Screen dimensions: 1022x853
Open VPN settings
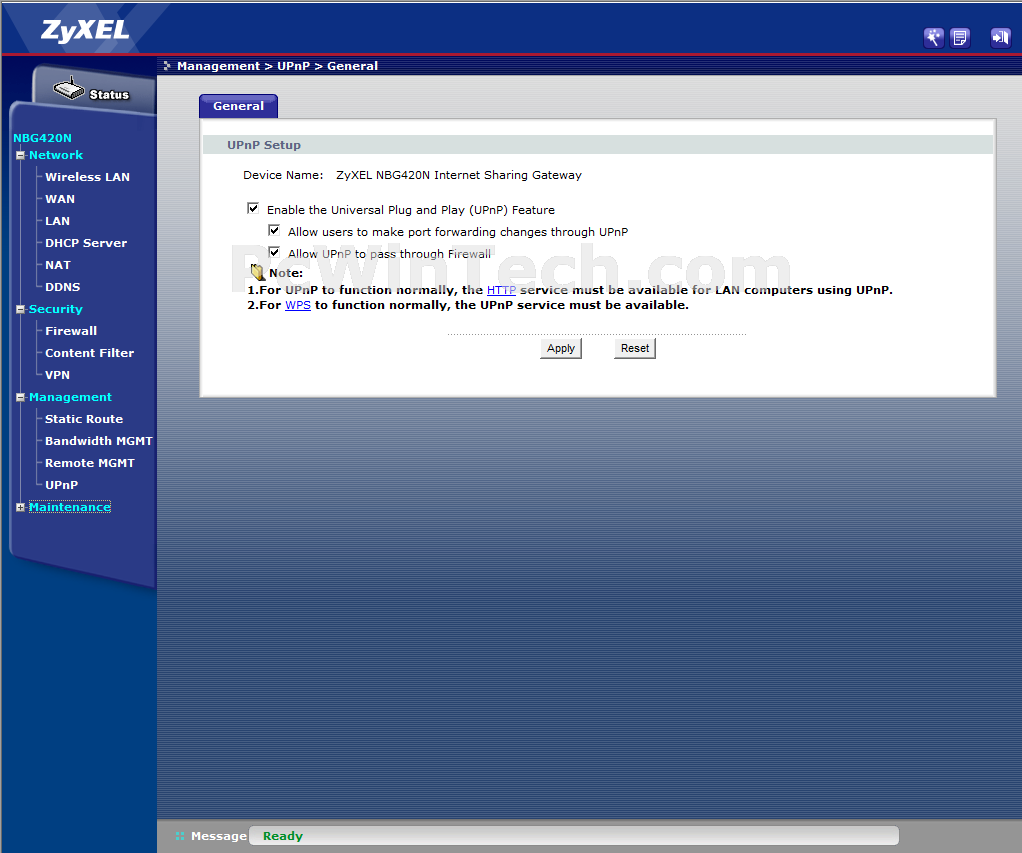tap(57, 375)
